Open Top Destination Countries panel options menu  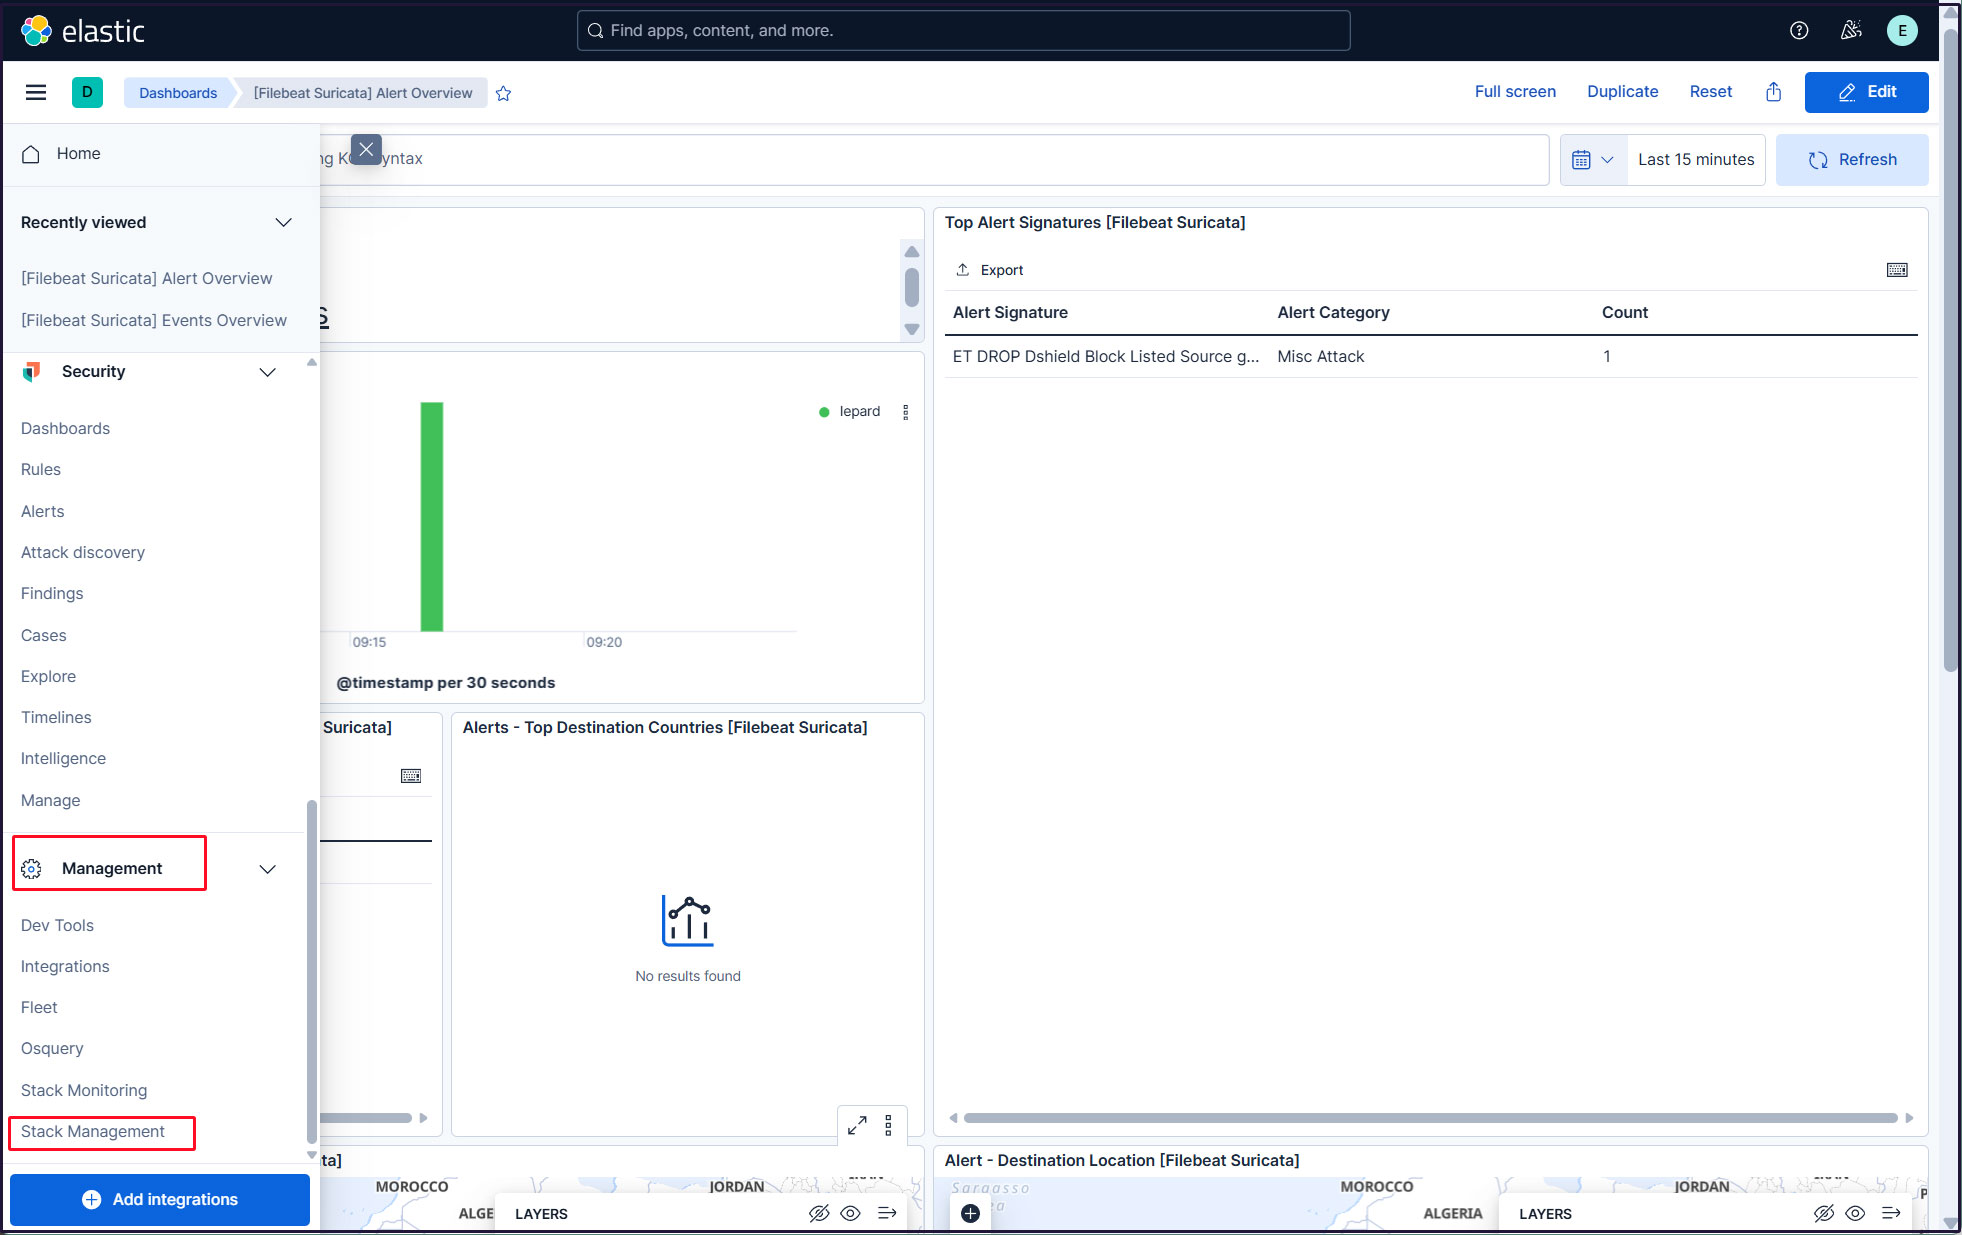point(888,1125)
